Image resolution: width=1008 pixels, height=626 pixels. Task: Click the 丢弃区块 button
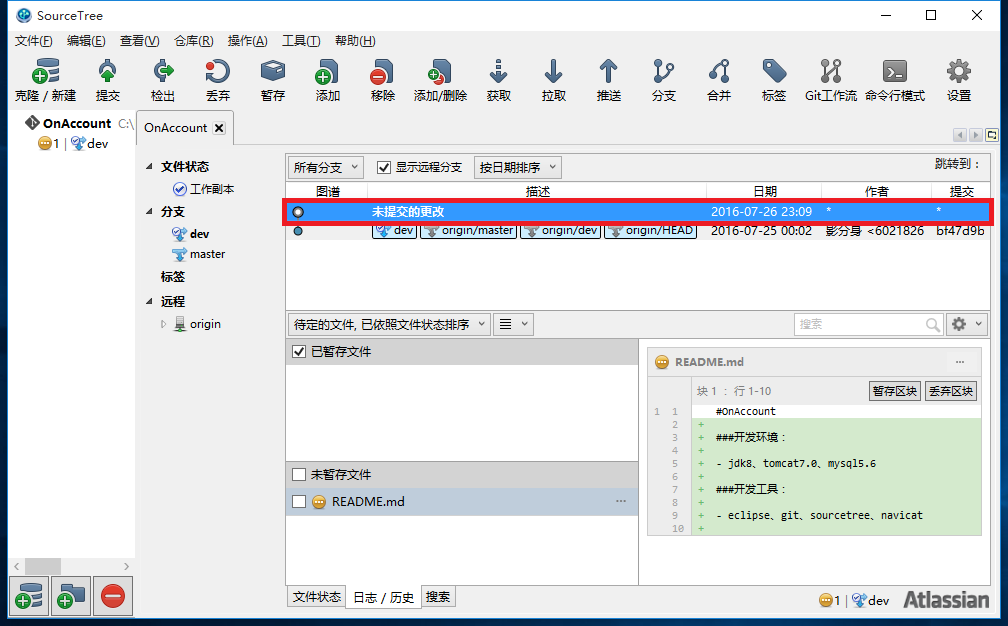pyautogui.click(x=951, y=391)
